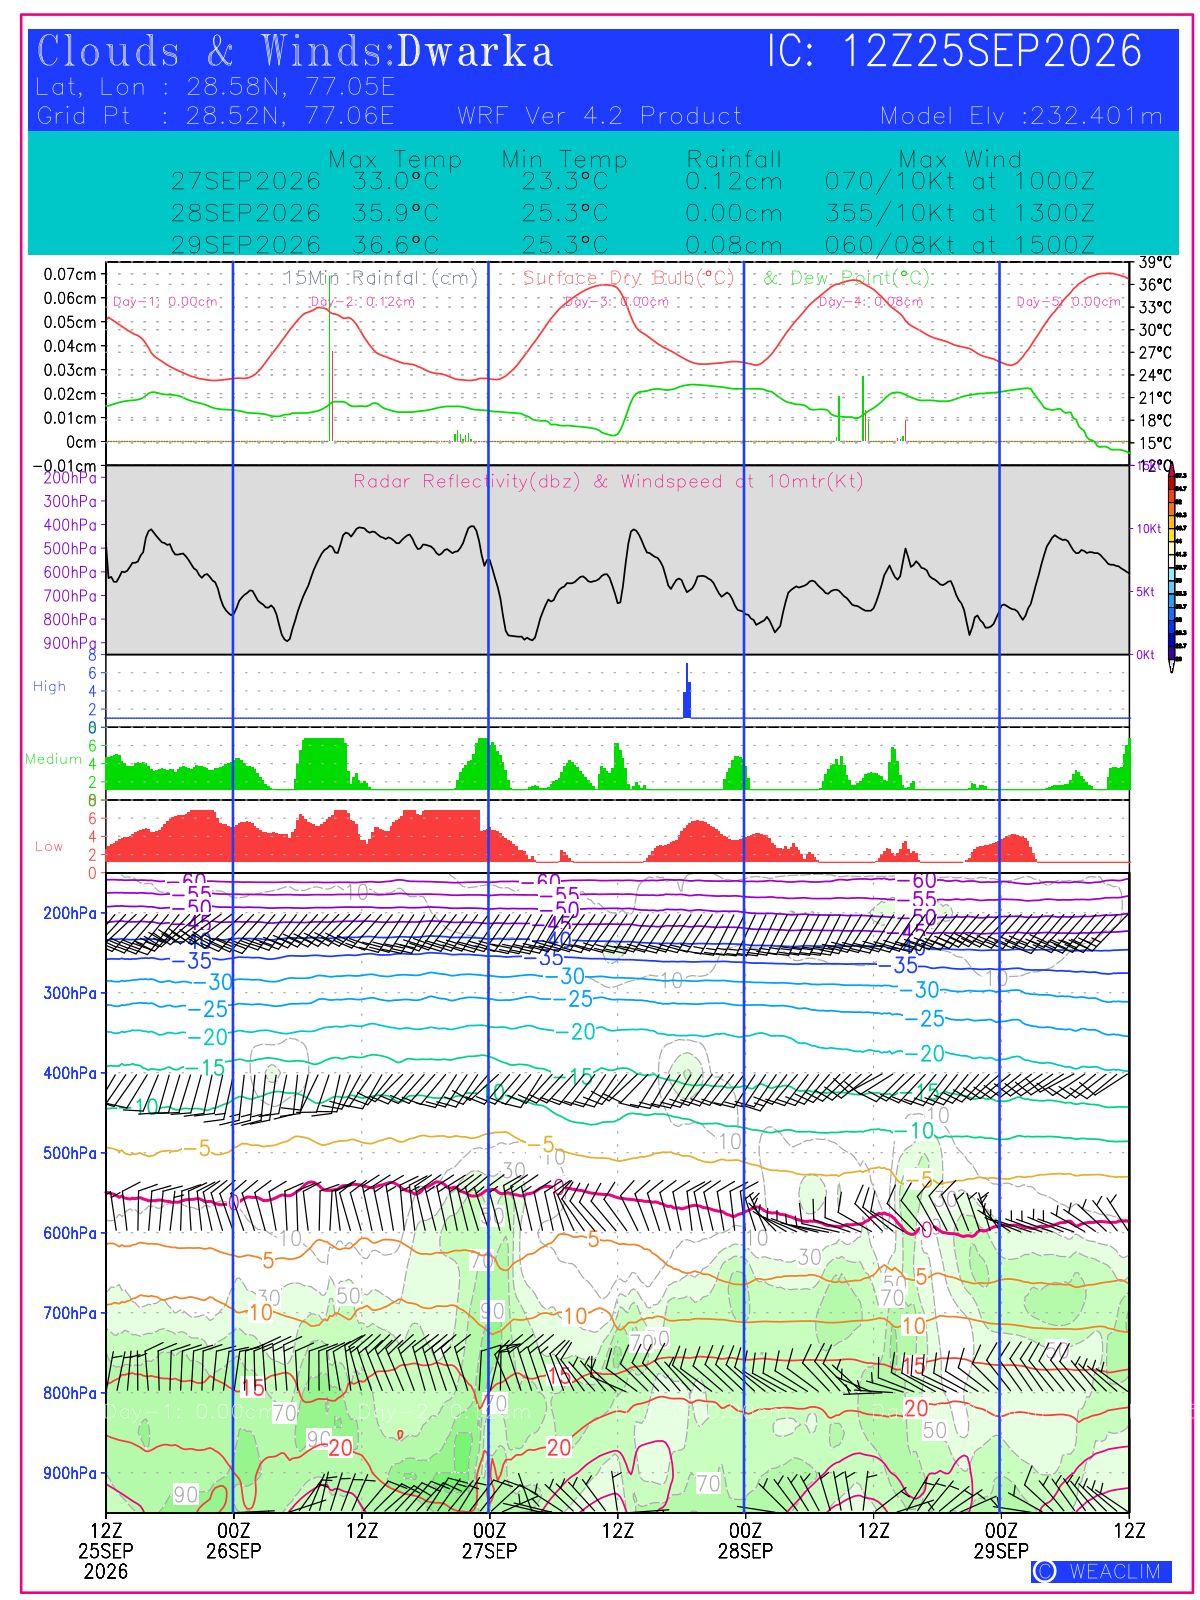Click the 12Z 25SEP 2026 start label
This screenshot has width=1200, height=1600.
pyautogui.click(x=106, y=1550)
